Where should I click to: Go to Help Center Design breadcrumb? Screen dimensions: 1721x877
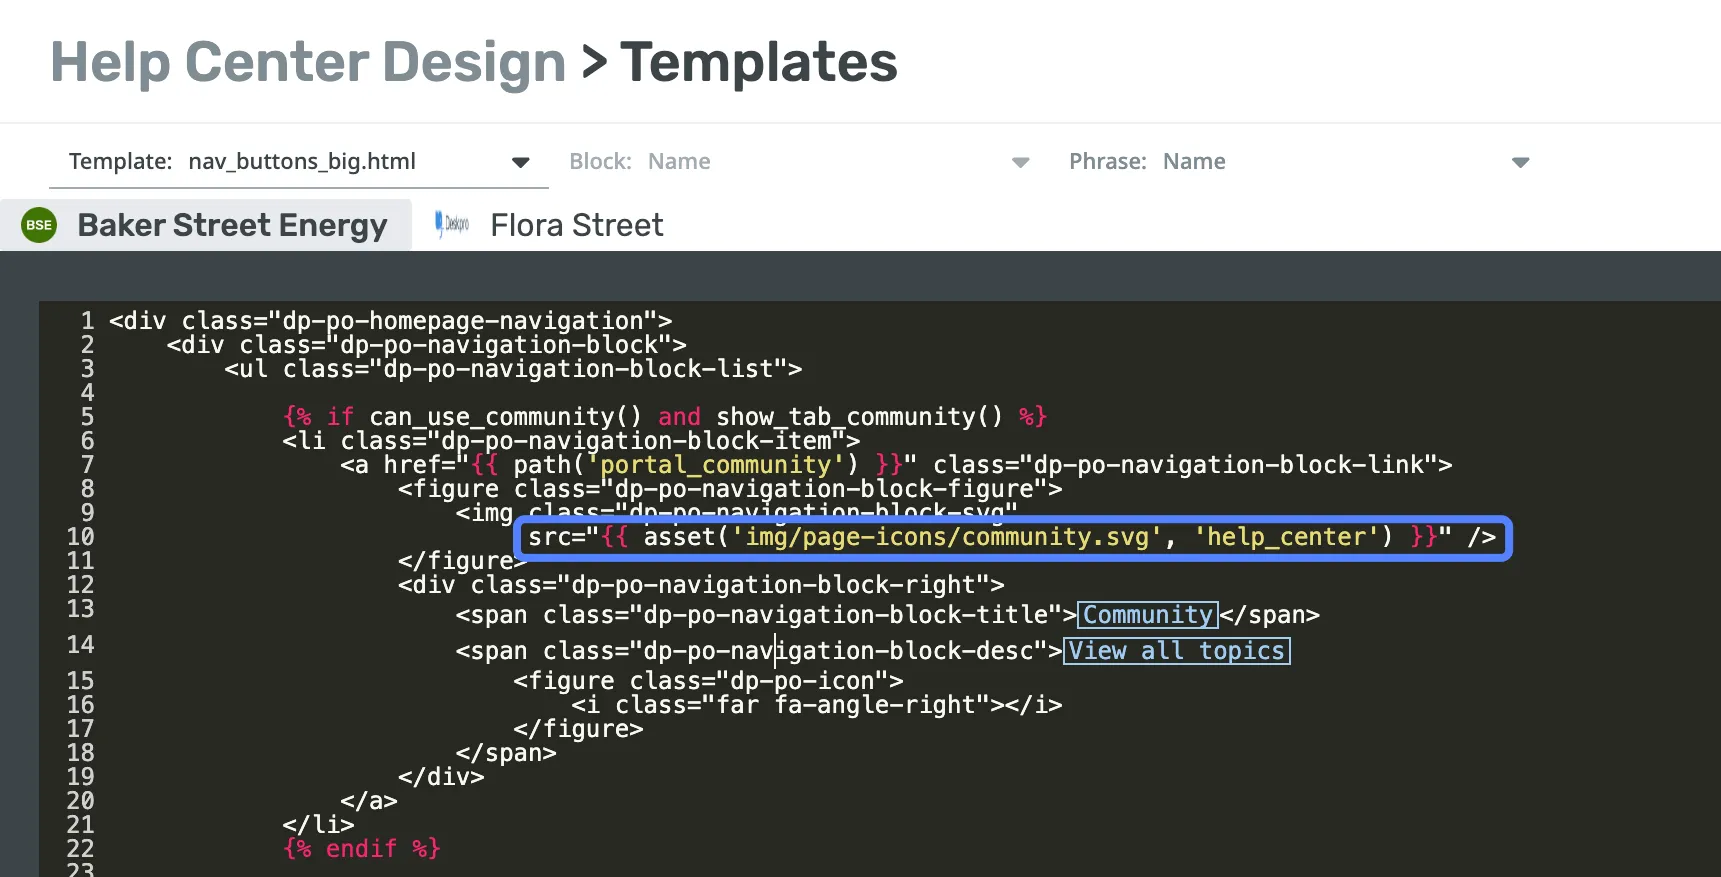click(308, 62)
